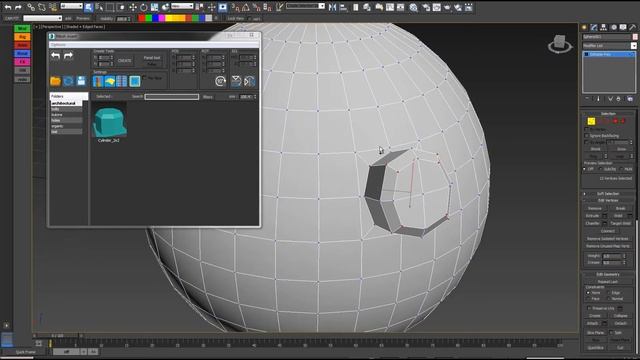Toggle the Percent Snap icon
Image resolution: width=640 pixels, height=360 pixels.
click(x=257, y=7)
